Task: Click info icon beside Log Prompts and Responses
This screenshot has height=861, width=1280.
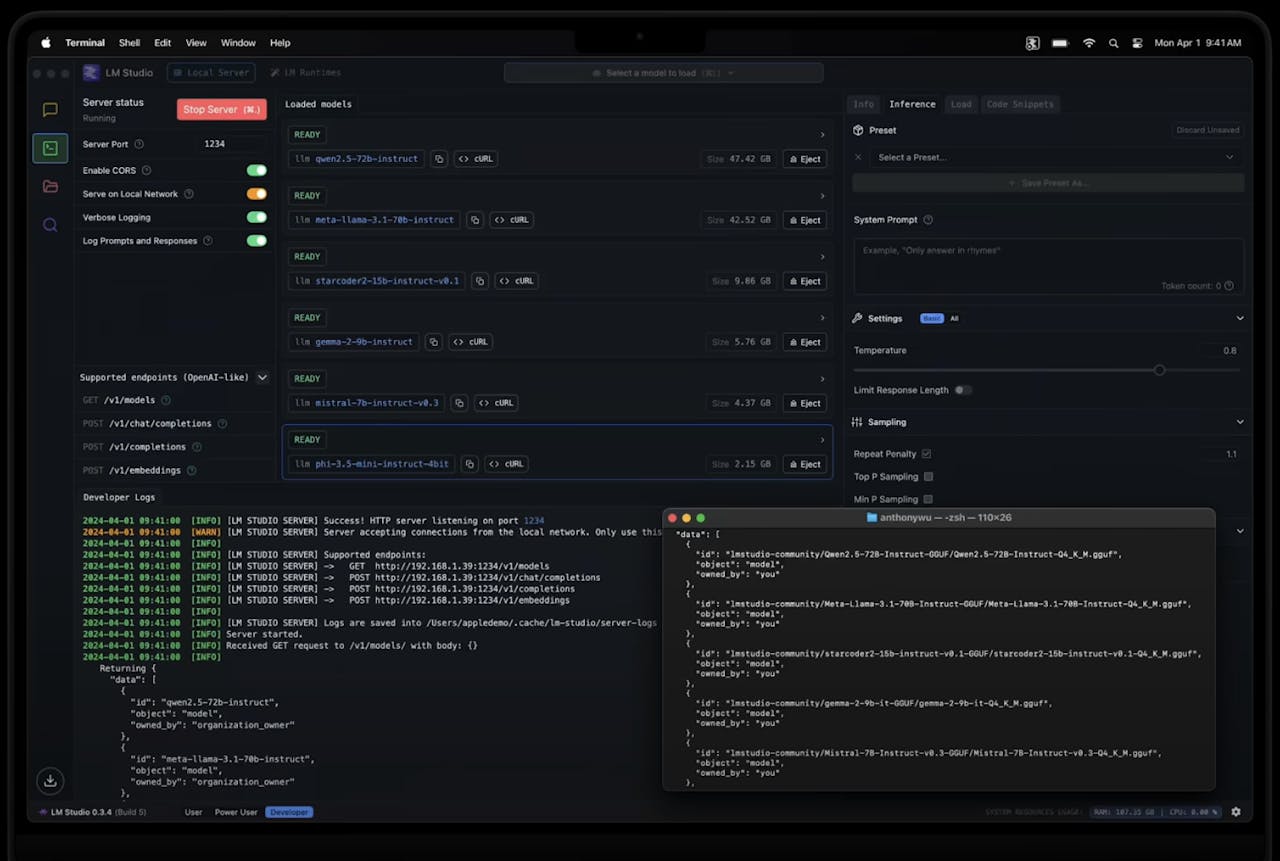Action: coord(208,241)
